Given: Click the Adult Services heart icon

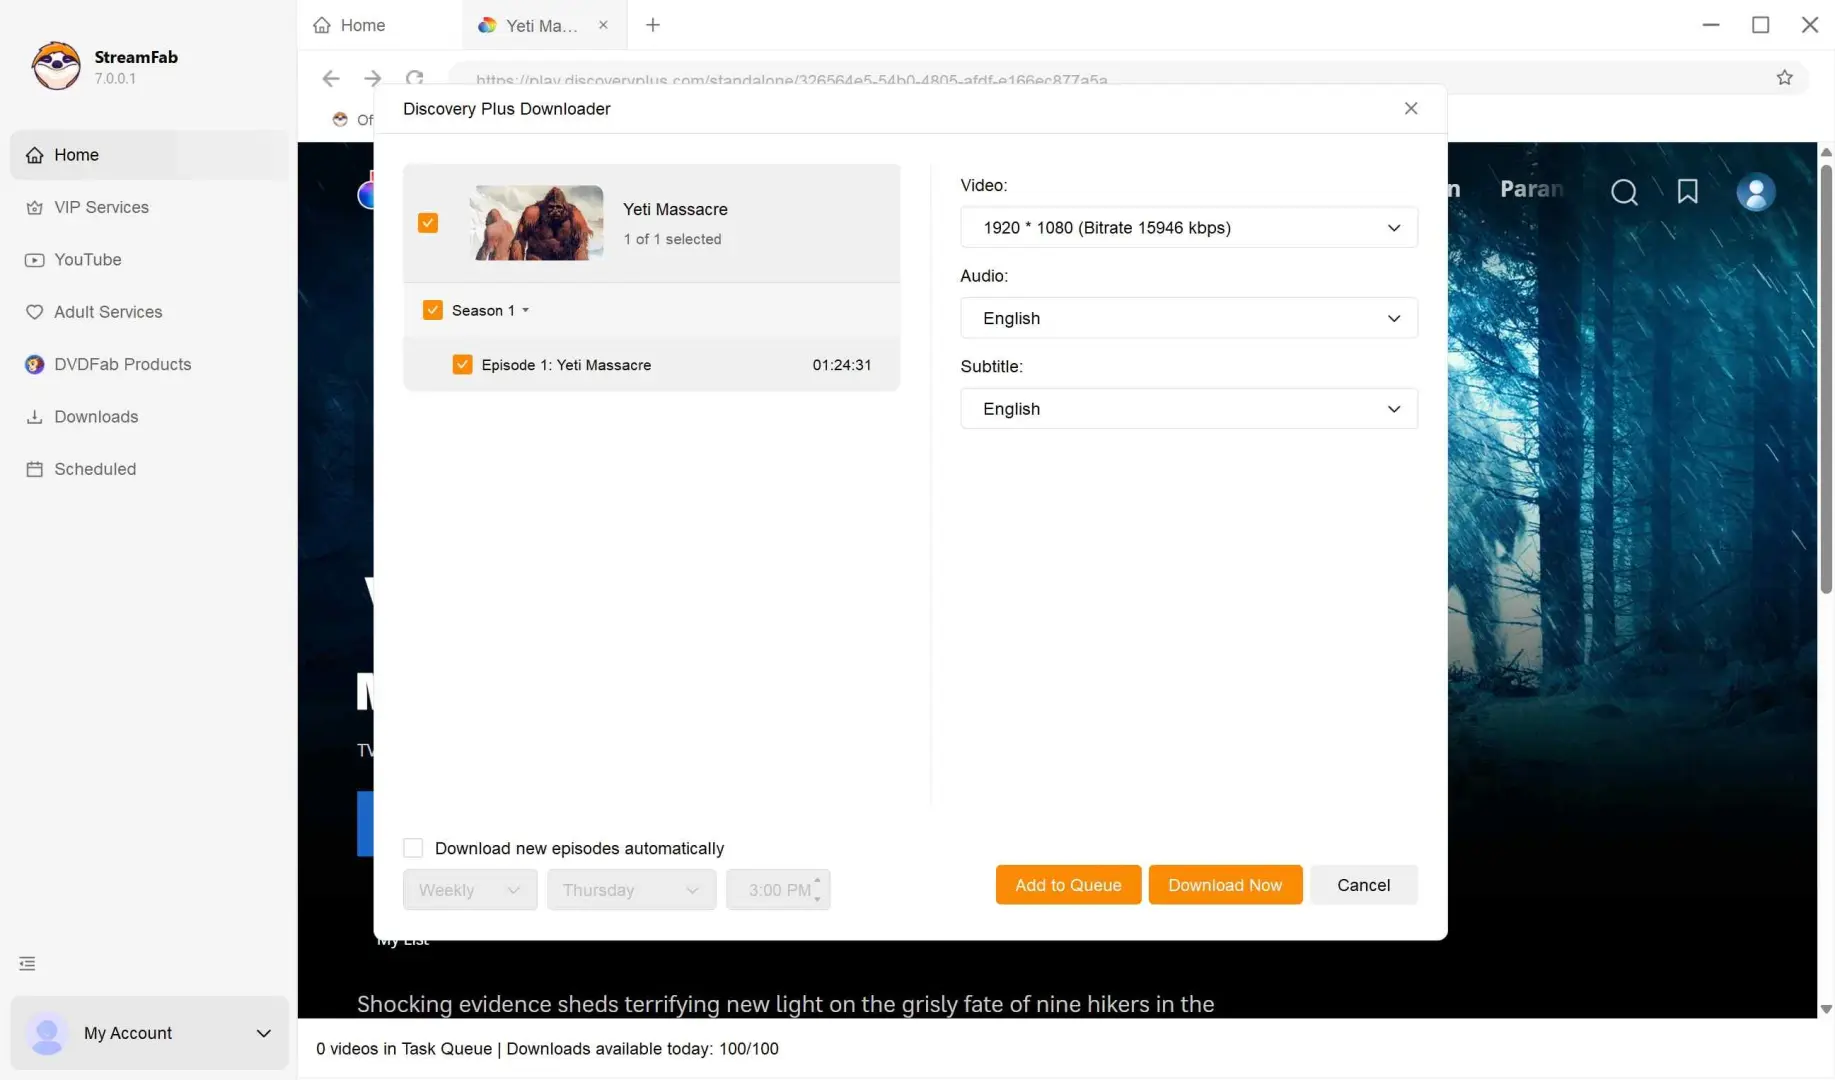Looking at the screenshot, I should click(x=34, y=312).
